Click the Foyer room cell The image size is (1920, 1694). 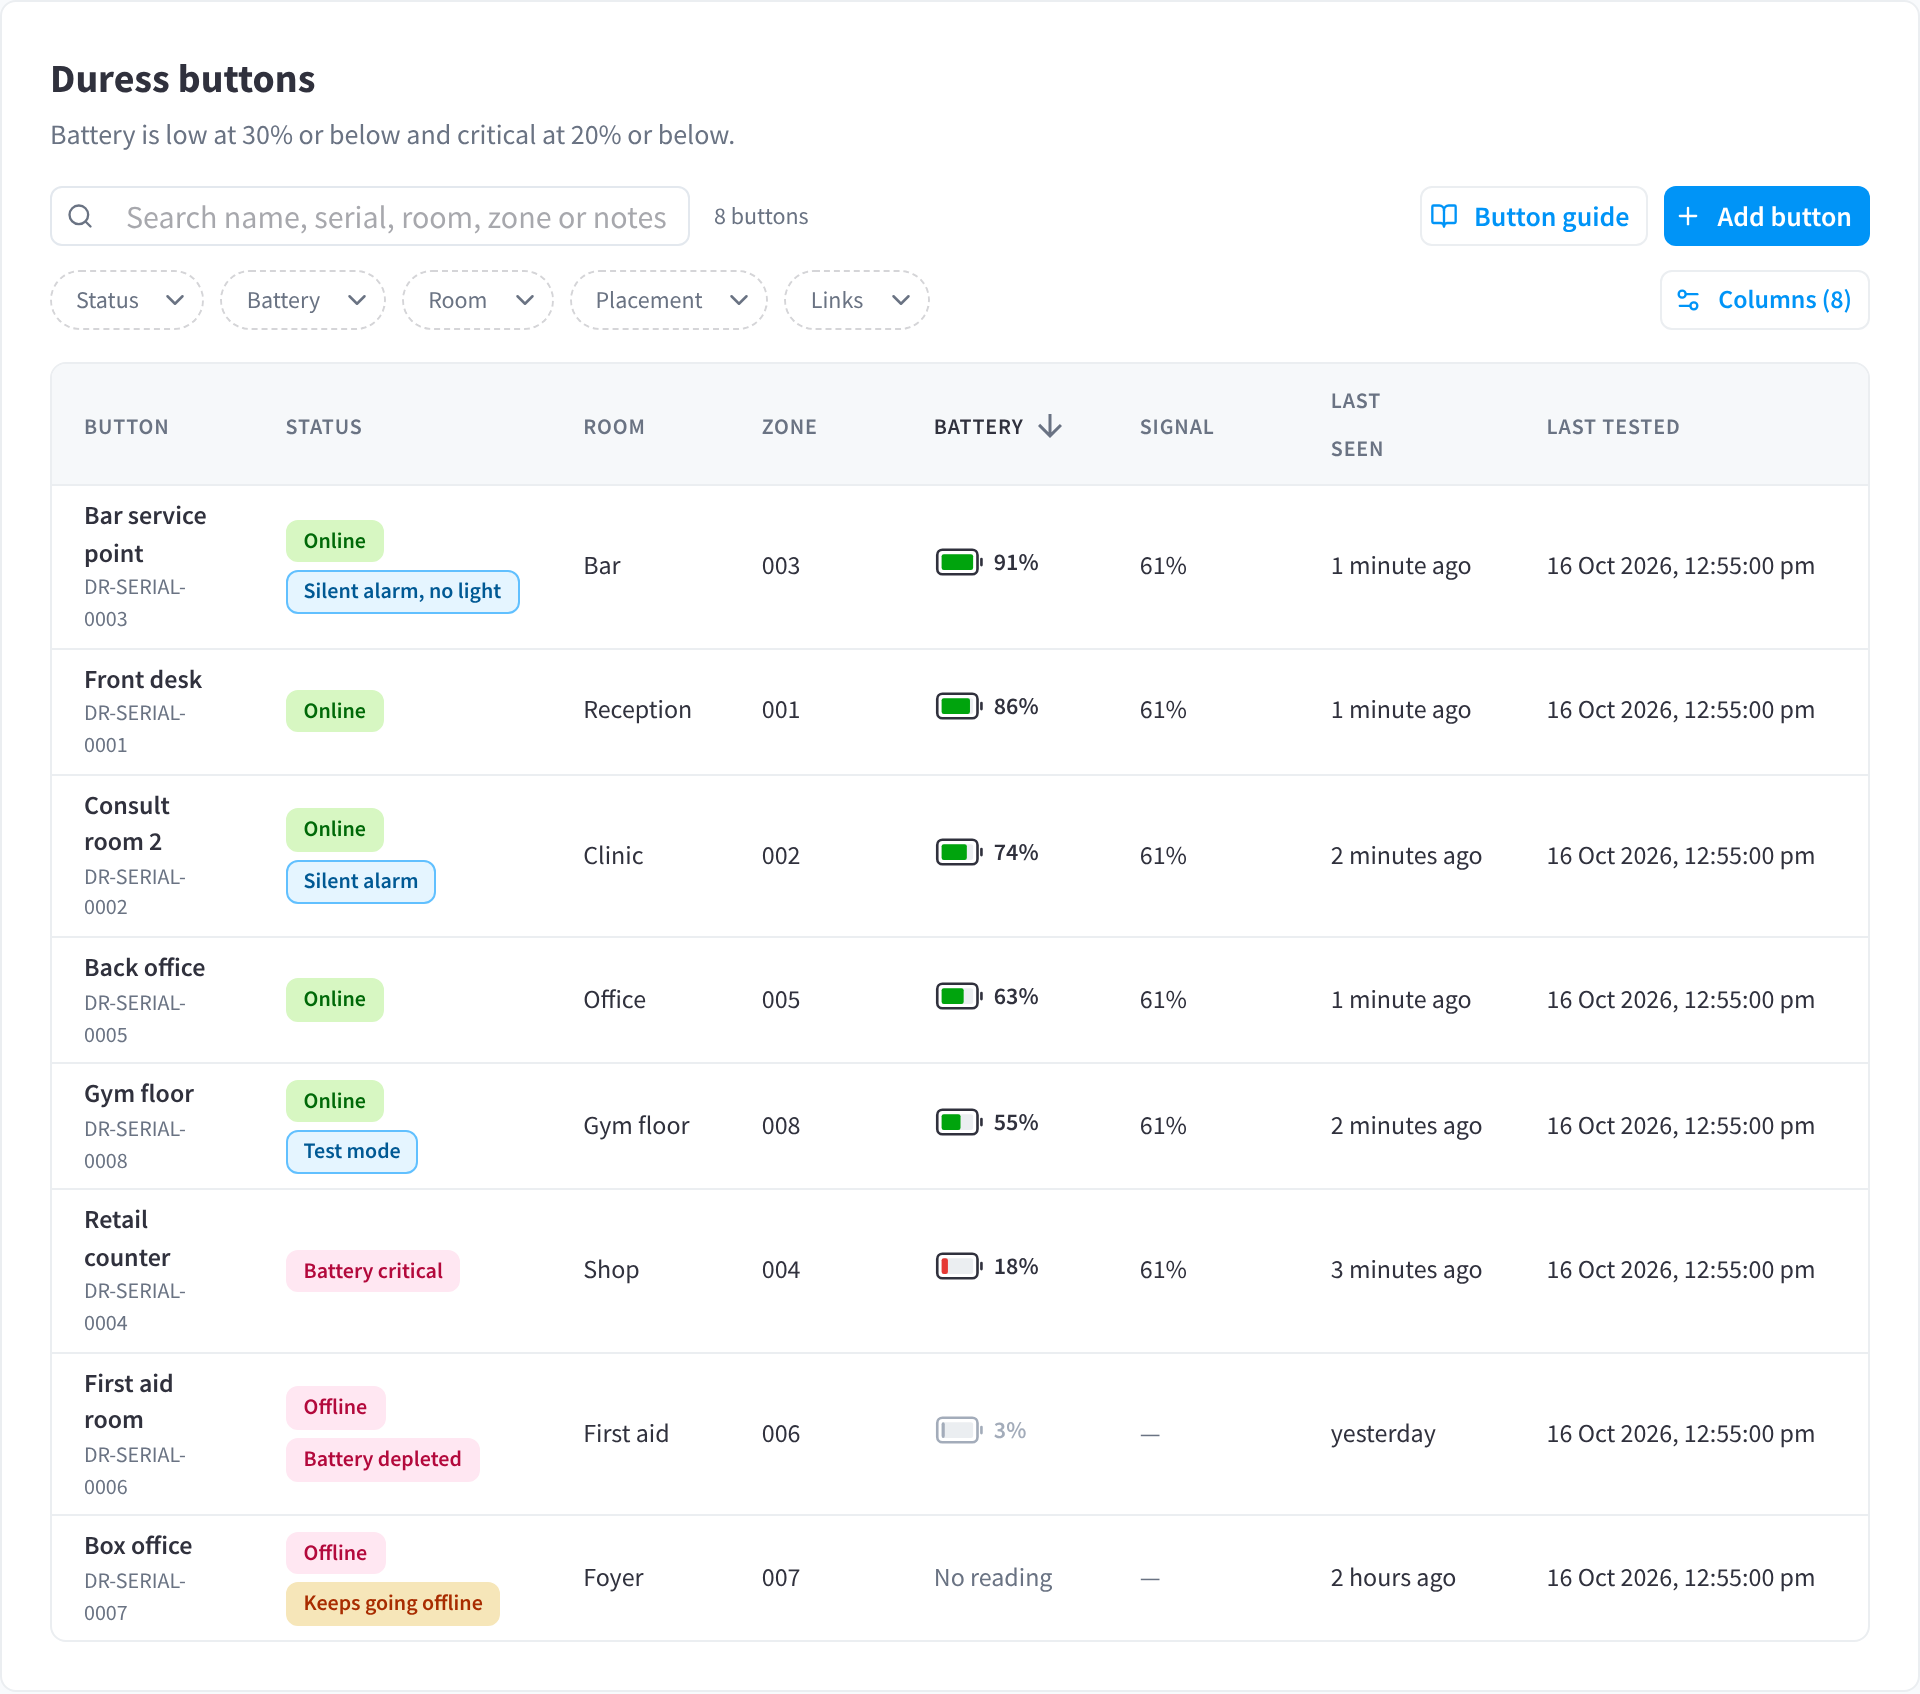(614, 1578)
